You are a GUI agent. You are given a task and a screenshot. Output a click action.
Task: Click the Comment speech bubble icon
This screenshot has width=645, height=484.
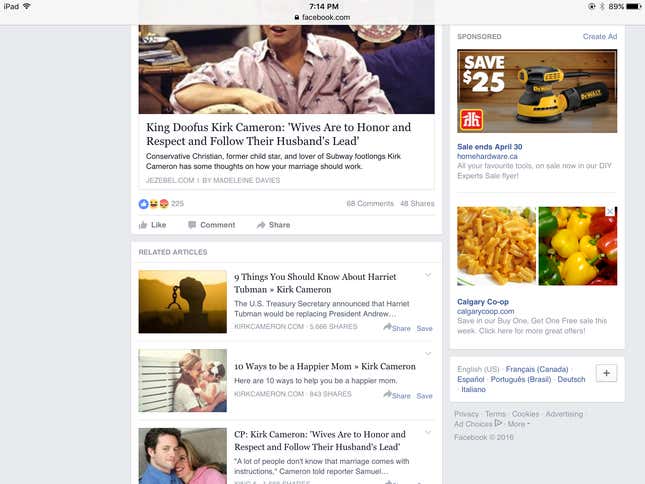coord(192,225)
